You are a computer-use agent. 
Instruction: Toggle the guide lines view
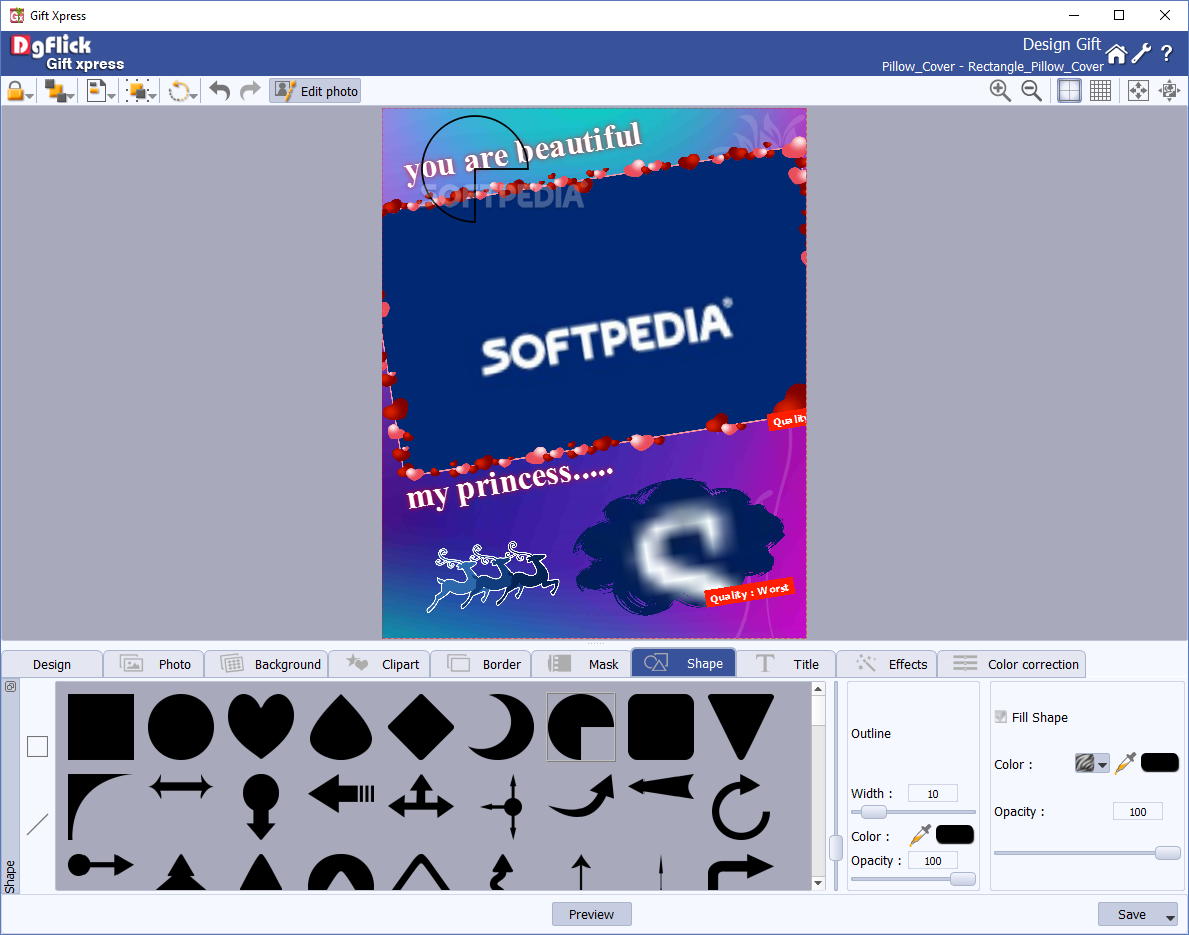pos(1069,90)
